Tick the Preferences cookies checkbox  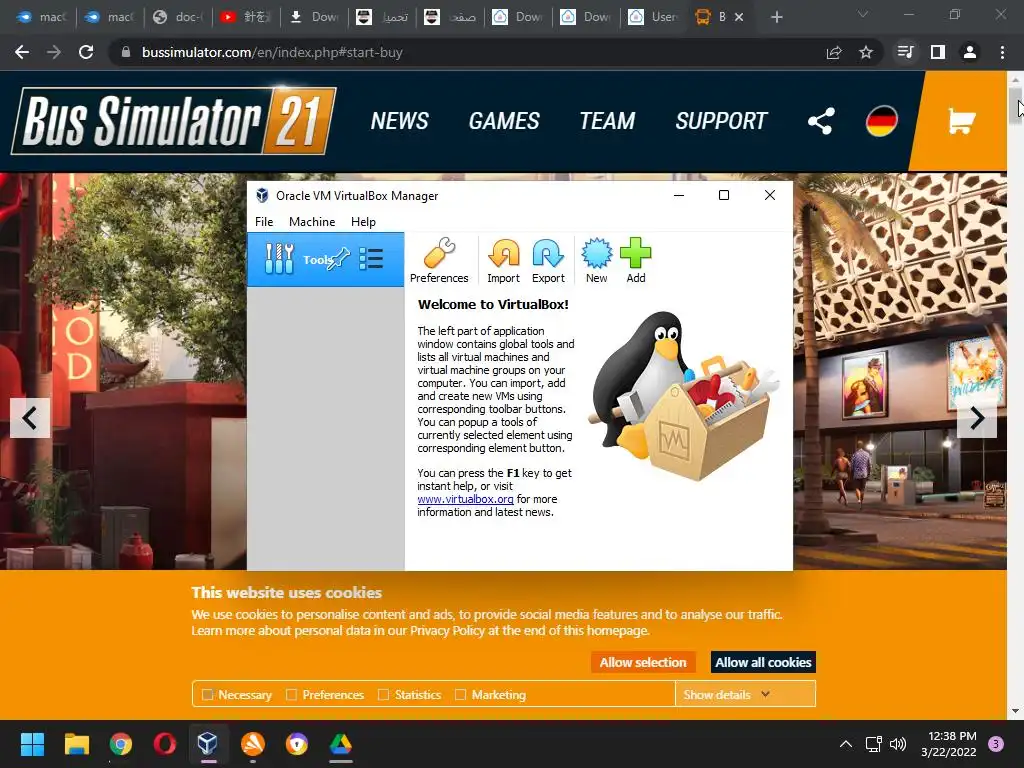tap(292, 695)
